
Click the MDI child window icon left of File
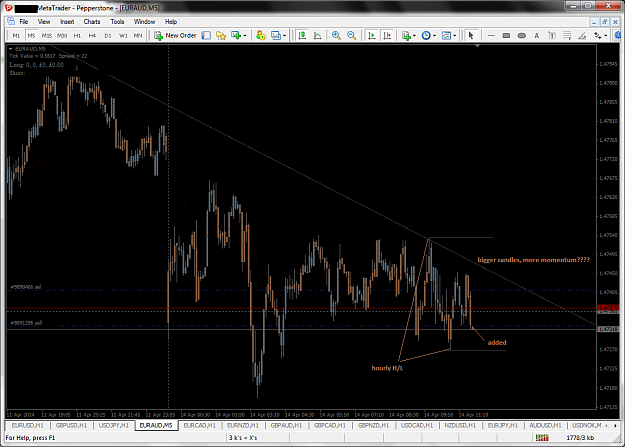click(x=11, y=22)
